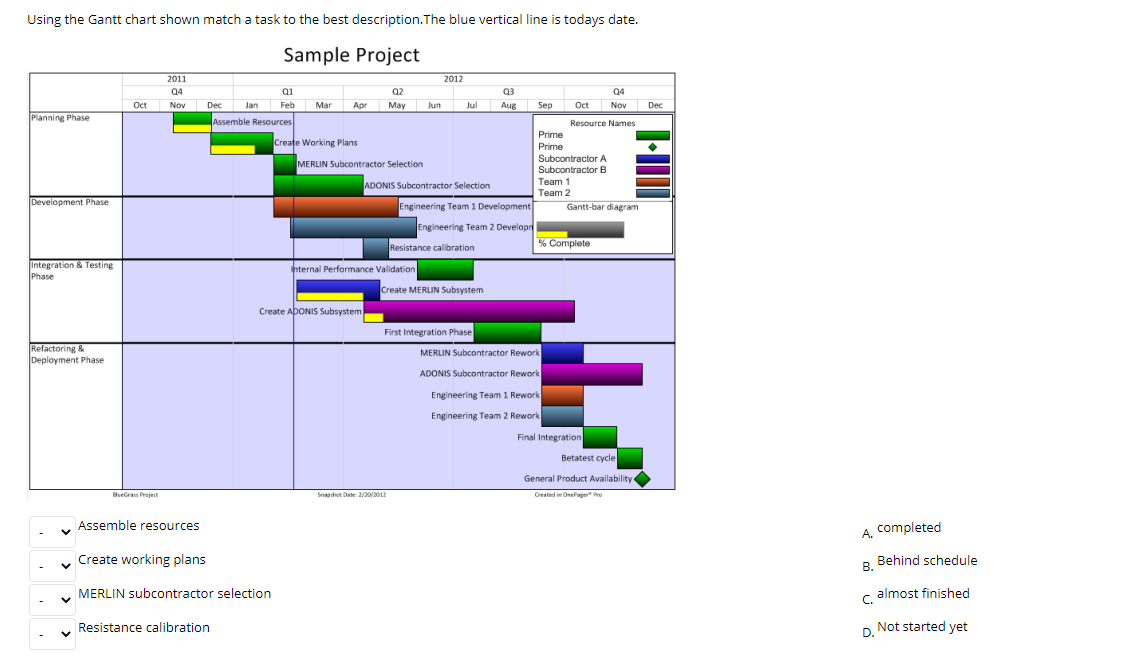
Task: Select the Engineering Team 1 Rework orange bar
Action: (x=564, y=394)
